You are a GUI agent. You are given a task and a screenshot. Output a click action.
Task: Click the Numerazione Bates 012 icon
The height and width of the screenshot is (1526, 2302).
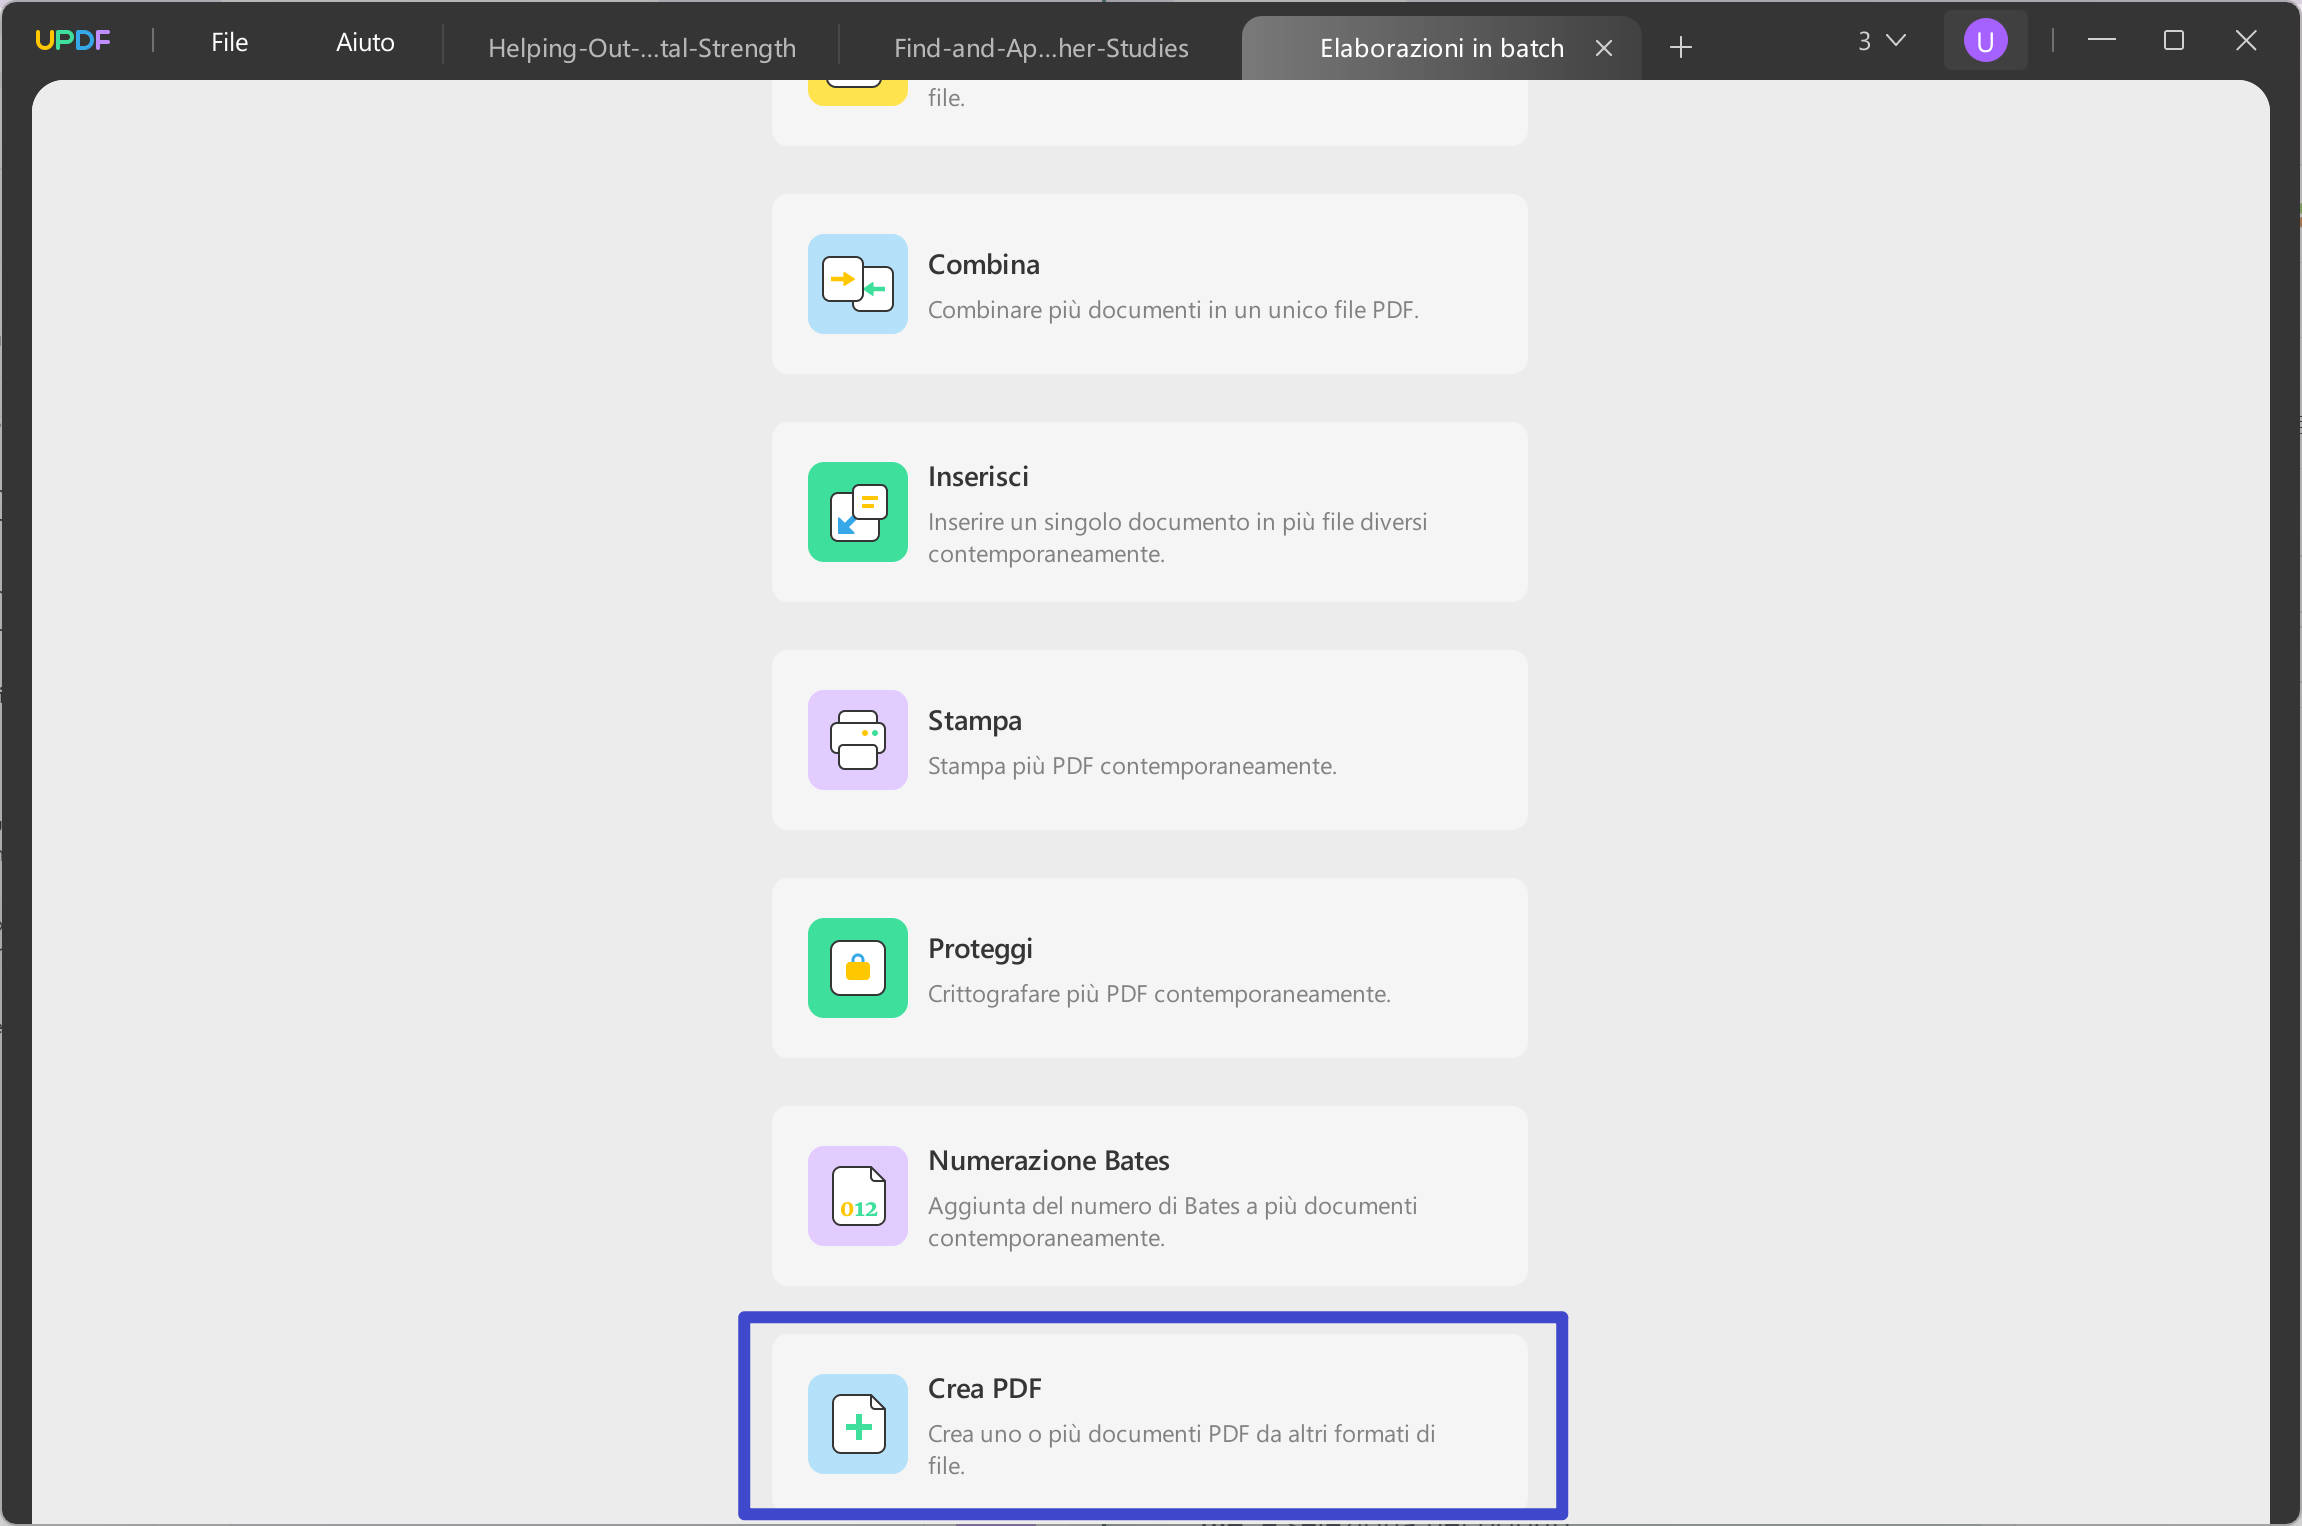(x=857, y=1196)
